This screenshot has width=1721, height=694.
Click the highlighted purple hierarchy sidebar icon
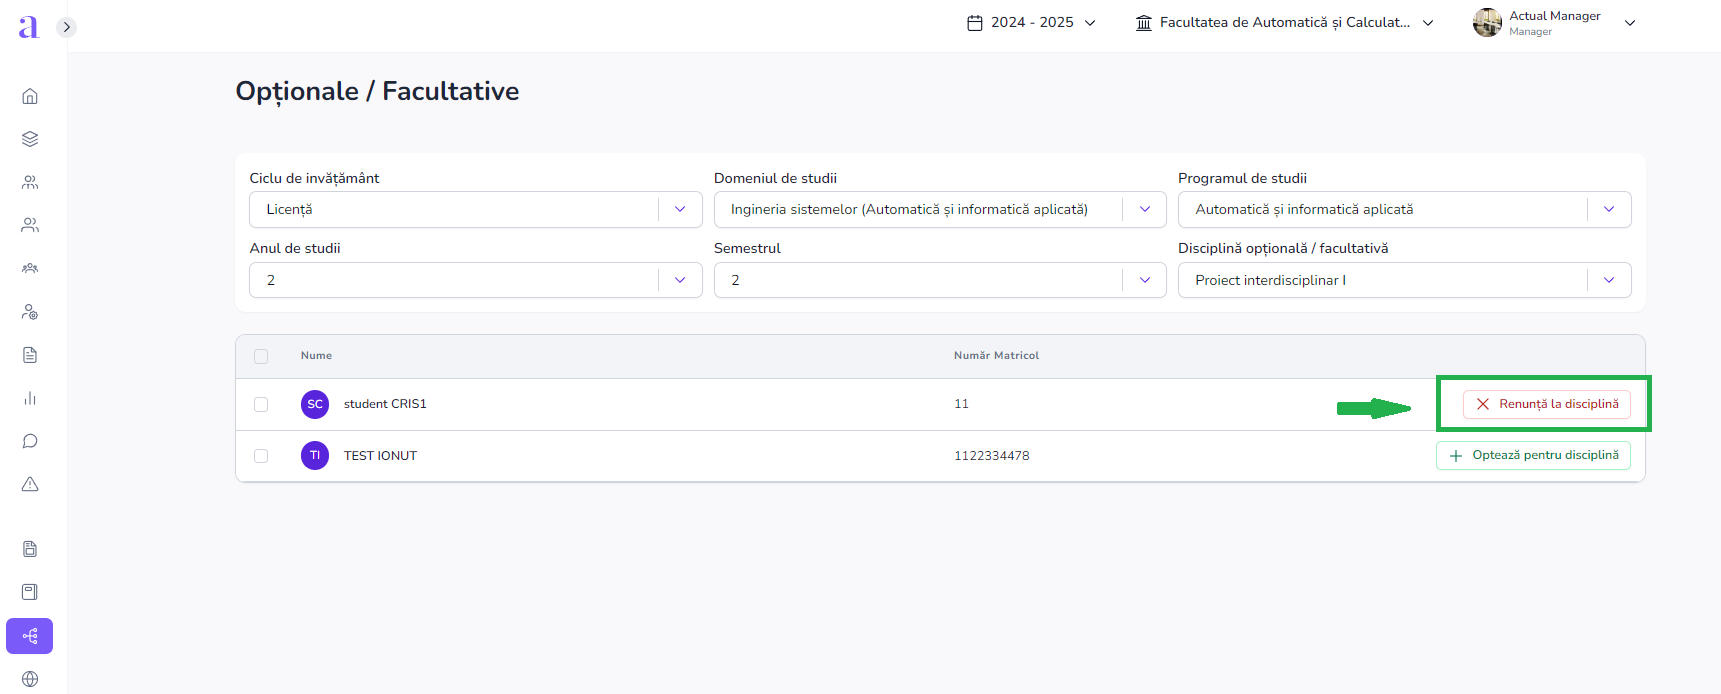[30, 636]
